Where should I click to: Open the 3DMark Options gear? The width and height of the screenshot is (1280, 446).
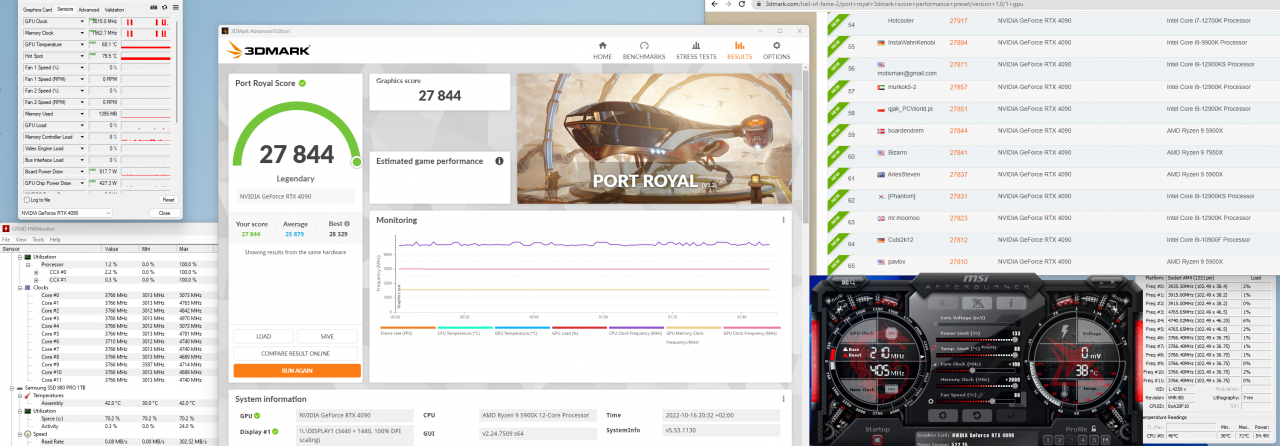click(x=776, y=50)
